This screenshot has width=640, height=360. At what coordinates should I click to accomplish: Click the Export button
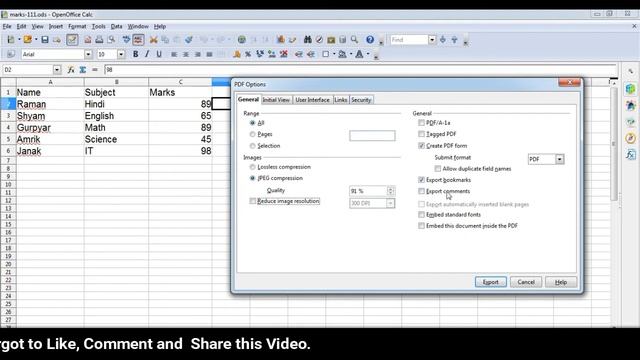(x=491, y=282)
